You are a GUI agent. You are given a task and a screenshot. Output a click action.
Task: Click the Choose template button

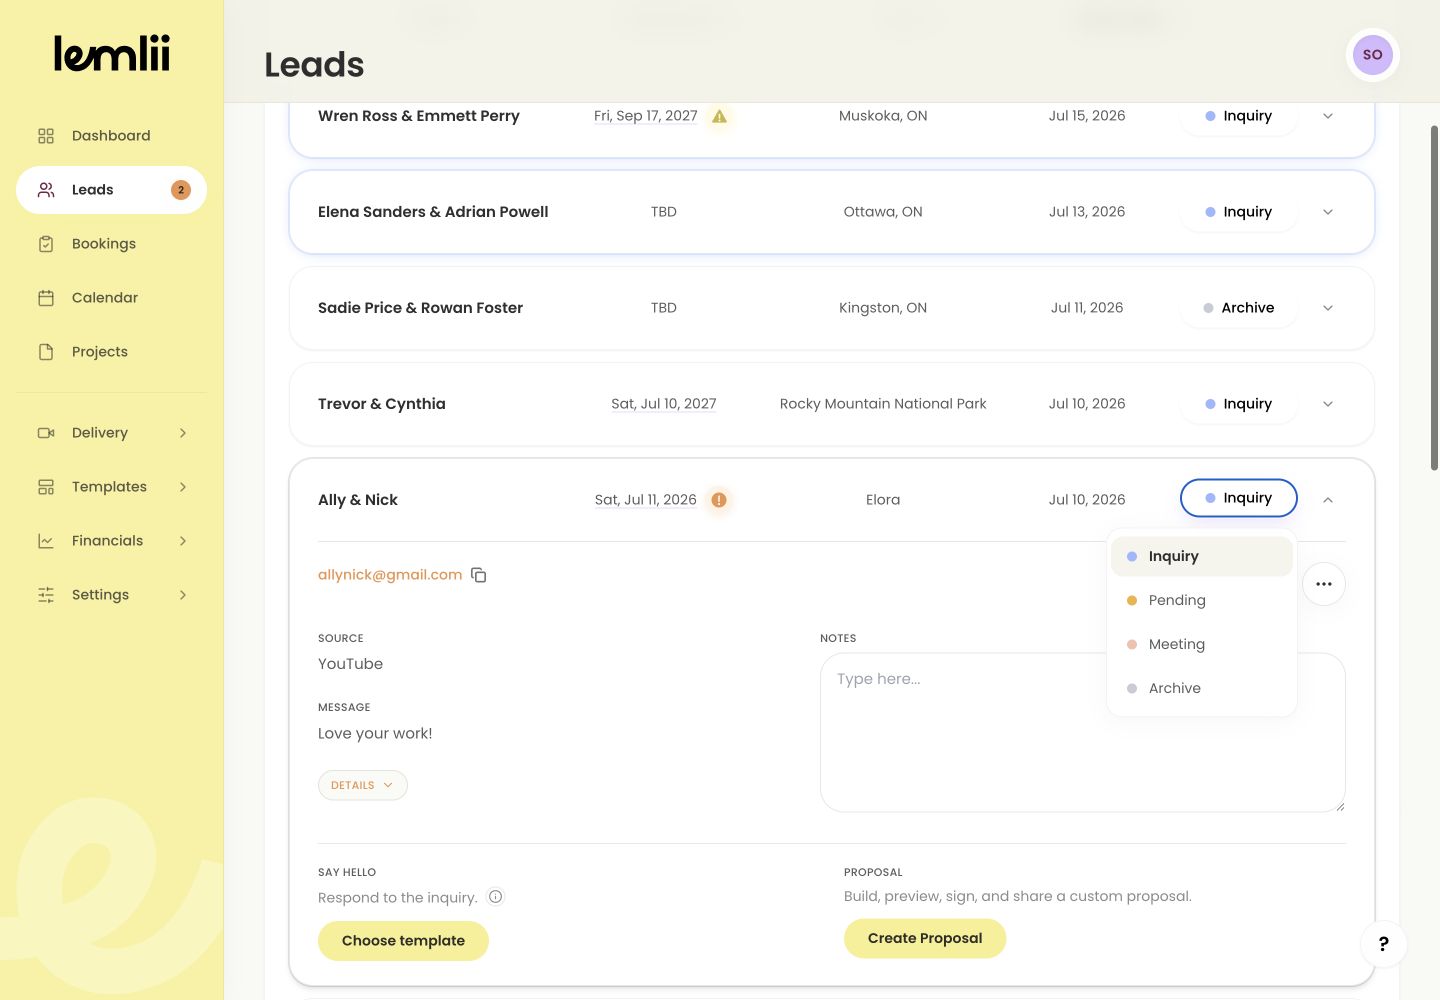point(403,941)
